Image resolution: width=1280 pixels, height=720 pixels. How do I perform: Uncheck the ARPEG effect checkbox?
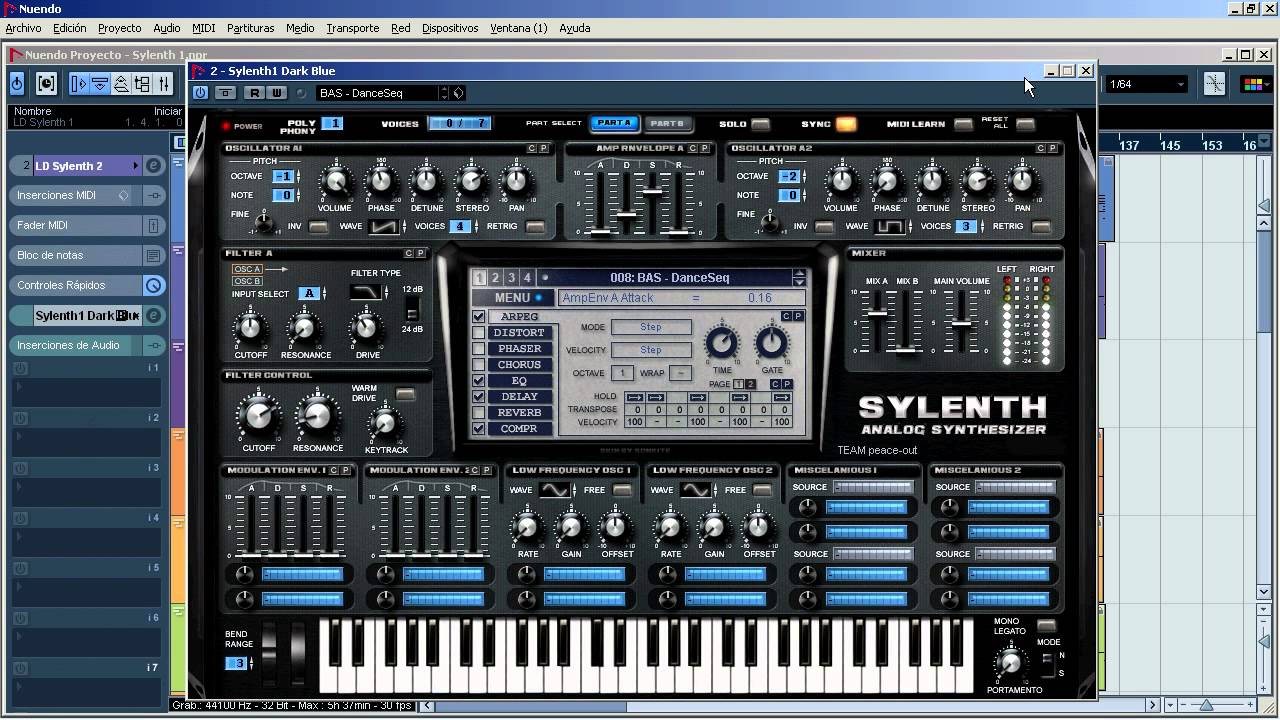point(479,317)
